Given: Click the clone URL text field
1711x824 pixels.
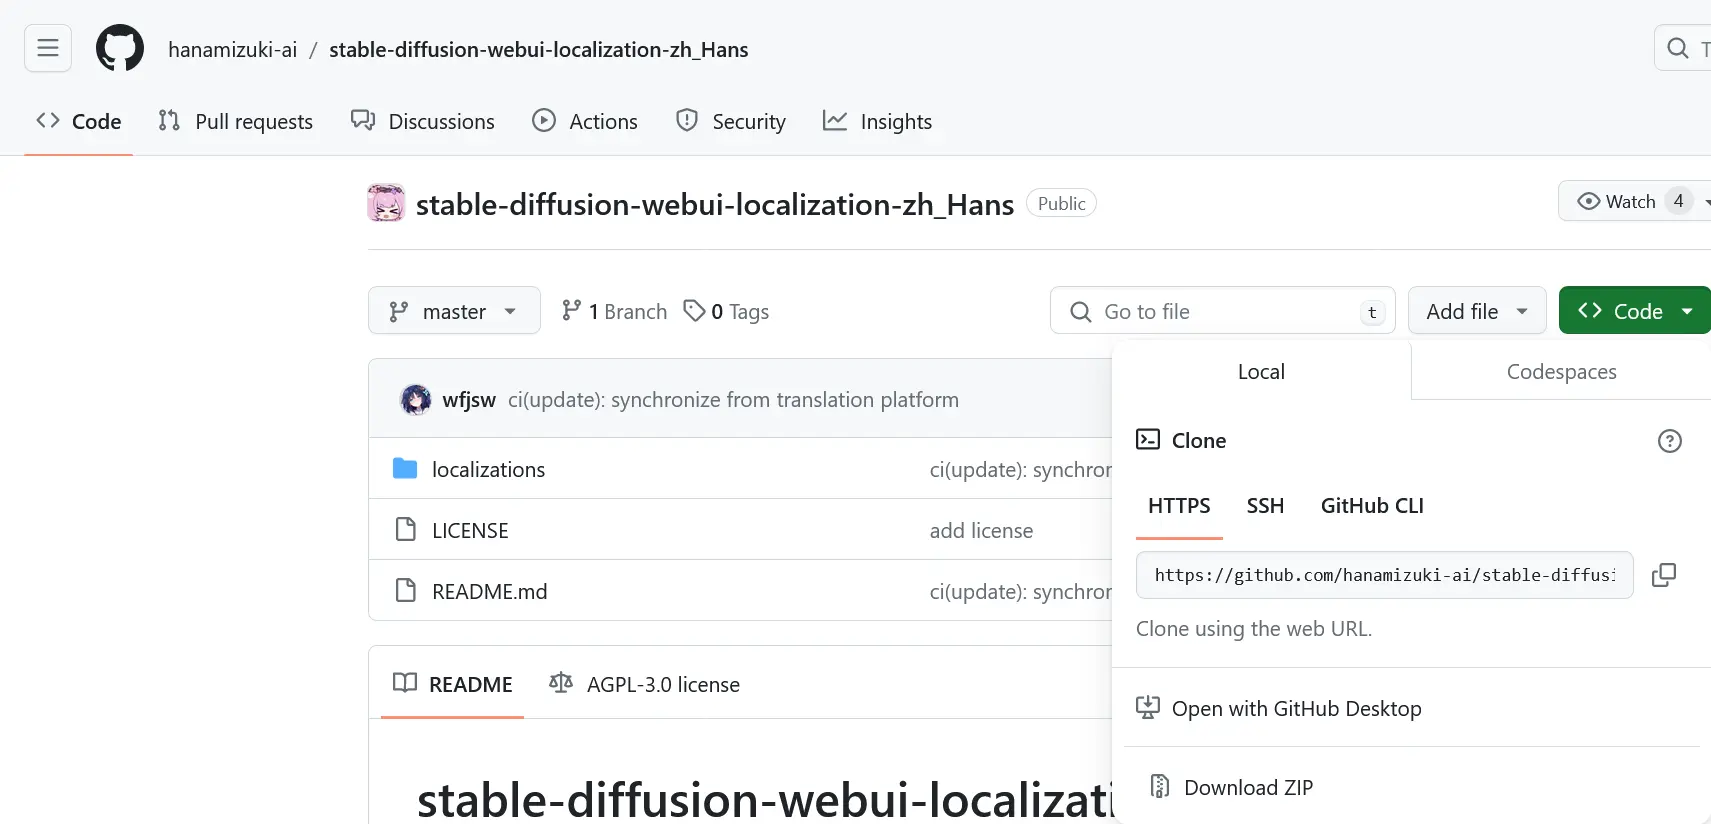Looking at the screenshot, I should pyautogui.click(x=1385, y=575).
